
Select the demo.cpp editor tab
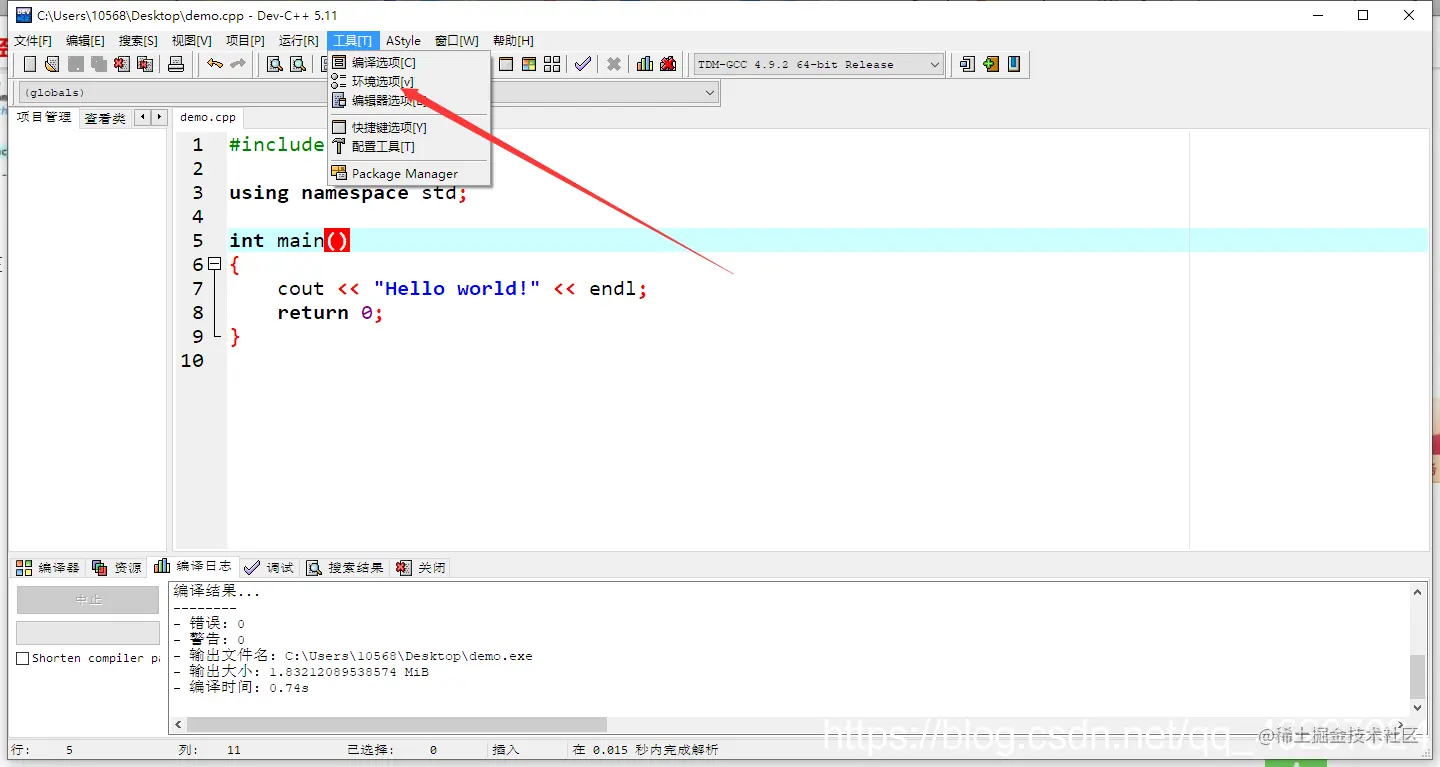click(208, 117)
